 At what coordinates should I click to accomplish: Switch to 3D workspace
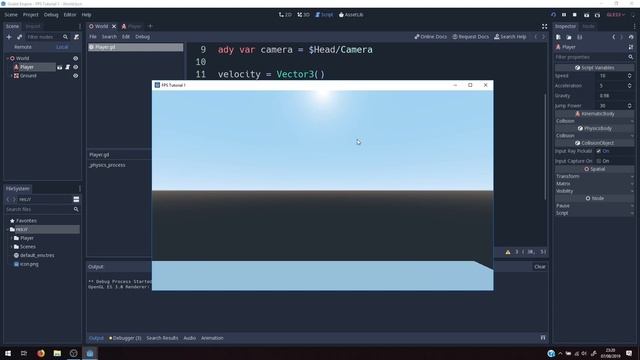303,15
